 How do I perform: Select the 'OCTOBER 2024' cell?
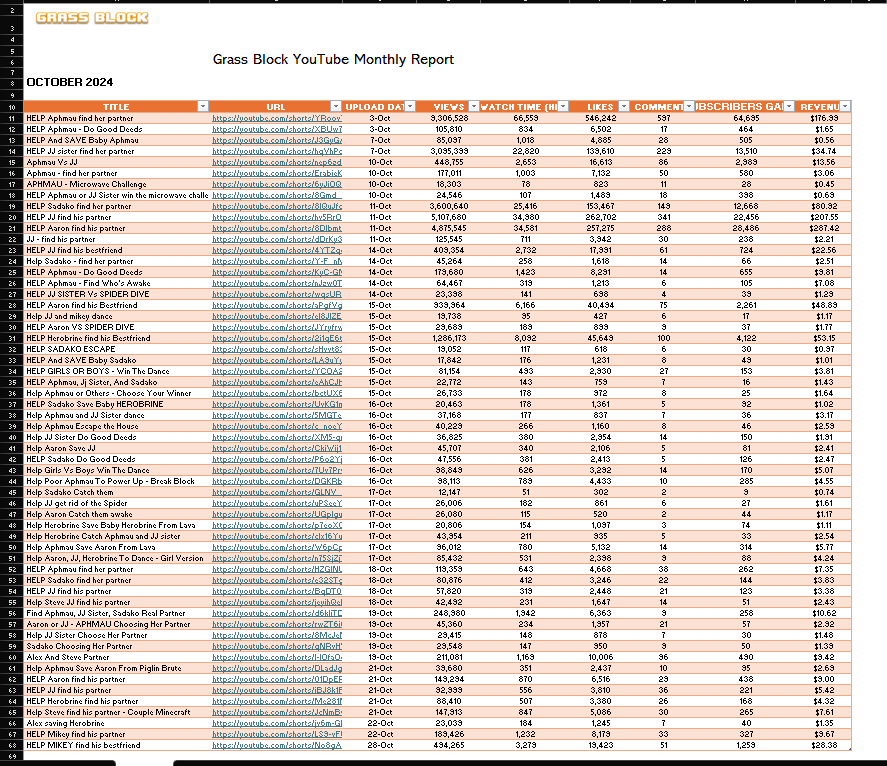[x=70, y=82]
